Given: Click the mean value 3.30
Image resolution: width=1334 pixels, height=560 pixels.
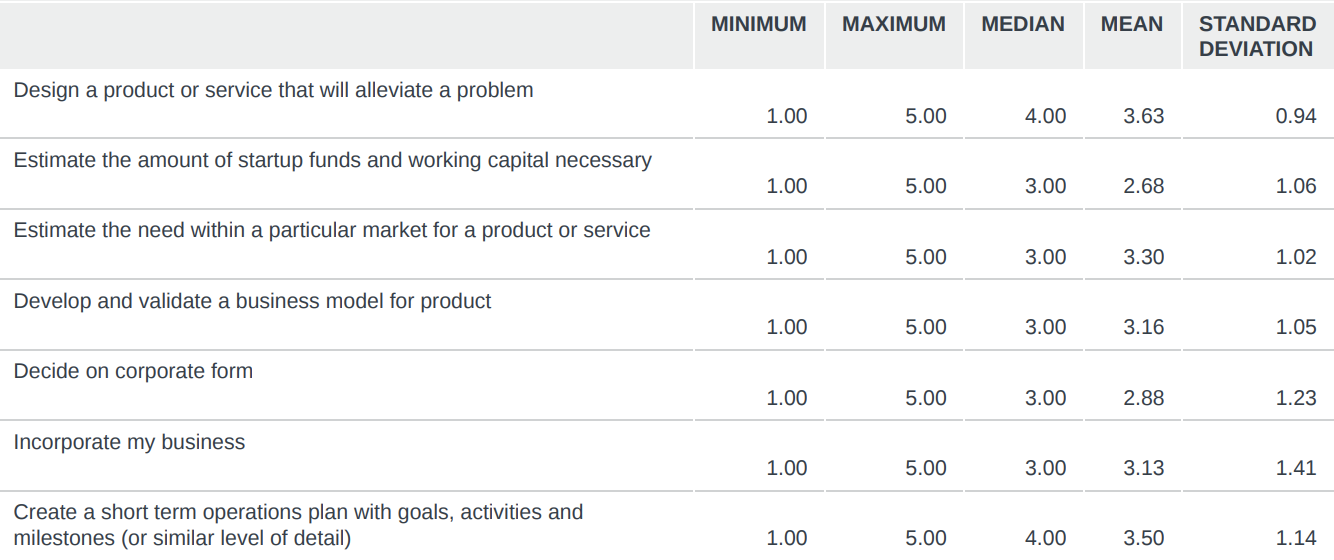Looking at the screenshot, I should (1143, 257).
